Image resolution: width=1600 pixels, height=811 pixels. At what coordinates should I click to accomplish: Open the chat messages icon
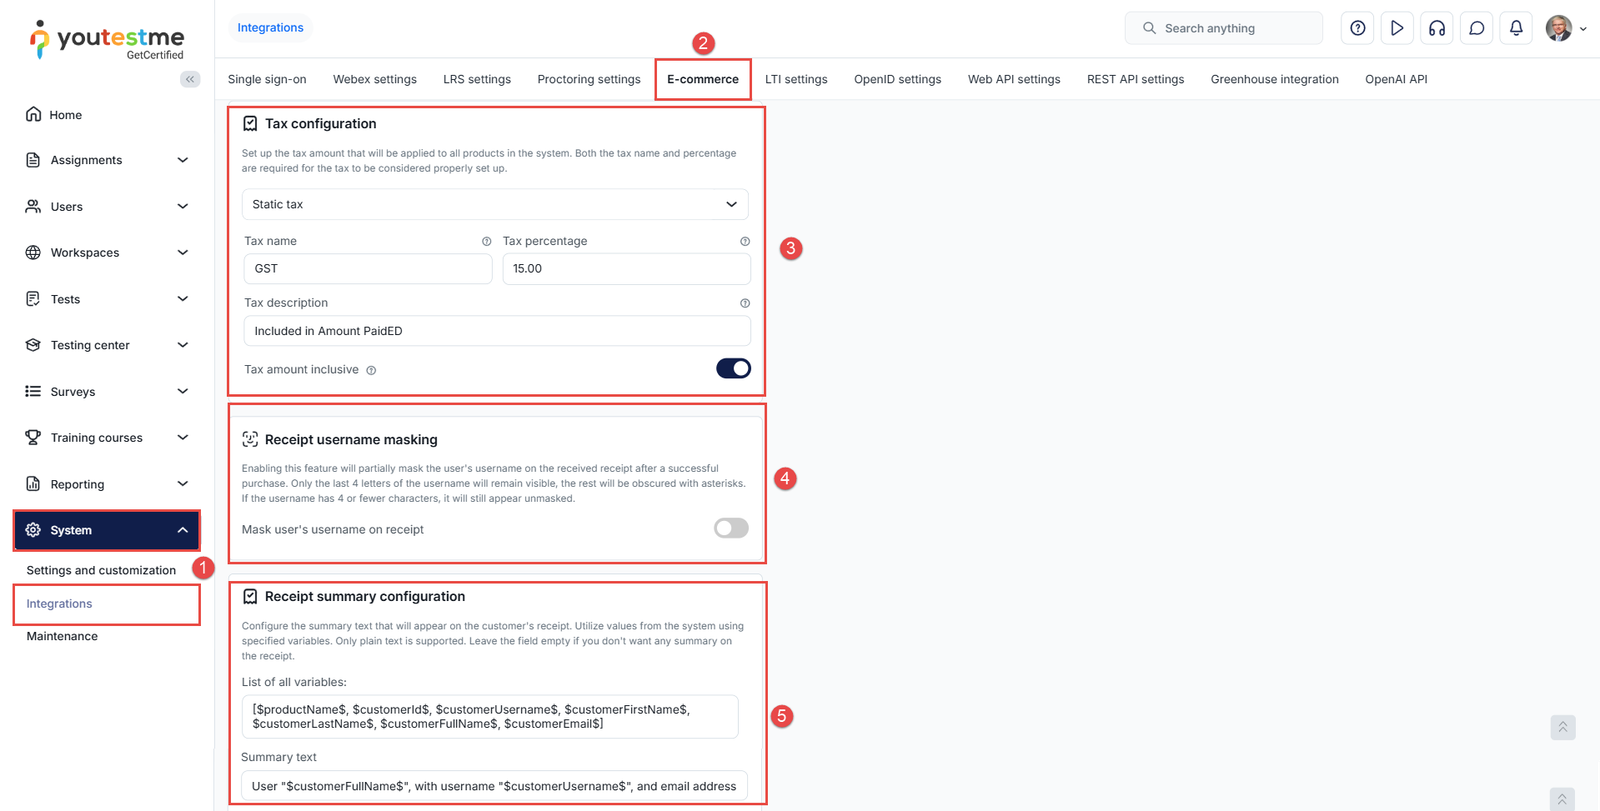click(x=1477, y=28)
